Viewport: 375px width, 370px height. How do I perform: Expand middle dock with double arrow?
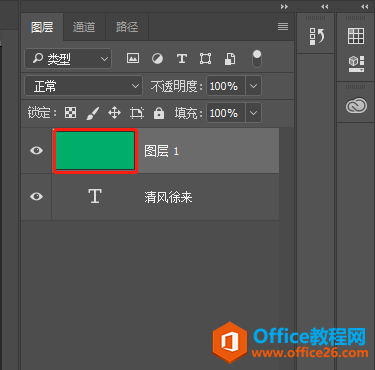[324, 7]
